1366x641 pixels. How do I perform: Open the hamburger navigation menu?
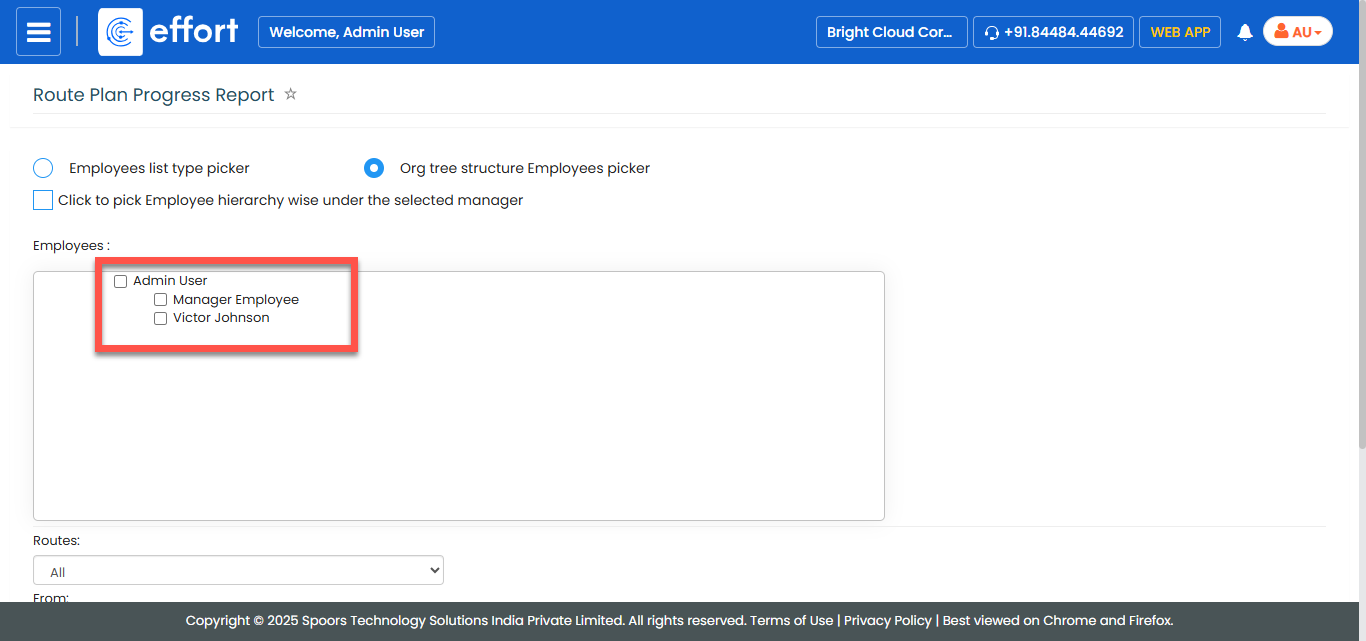(38, 32)
